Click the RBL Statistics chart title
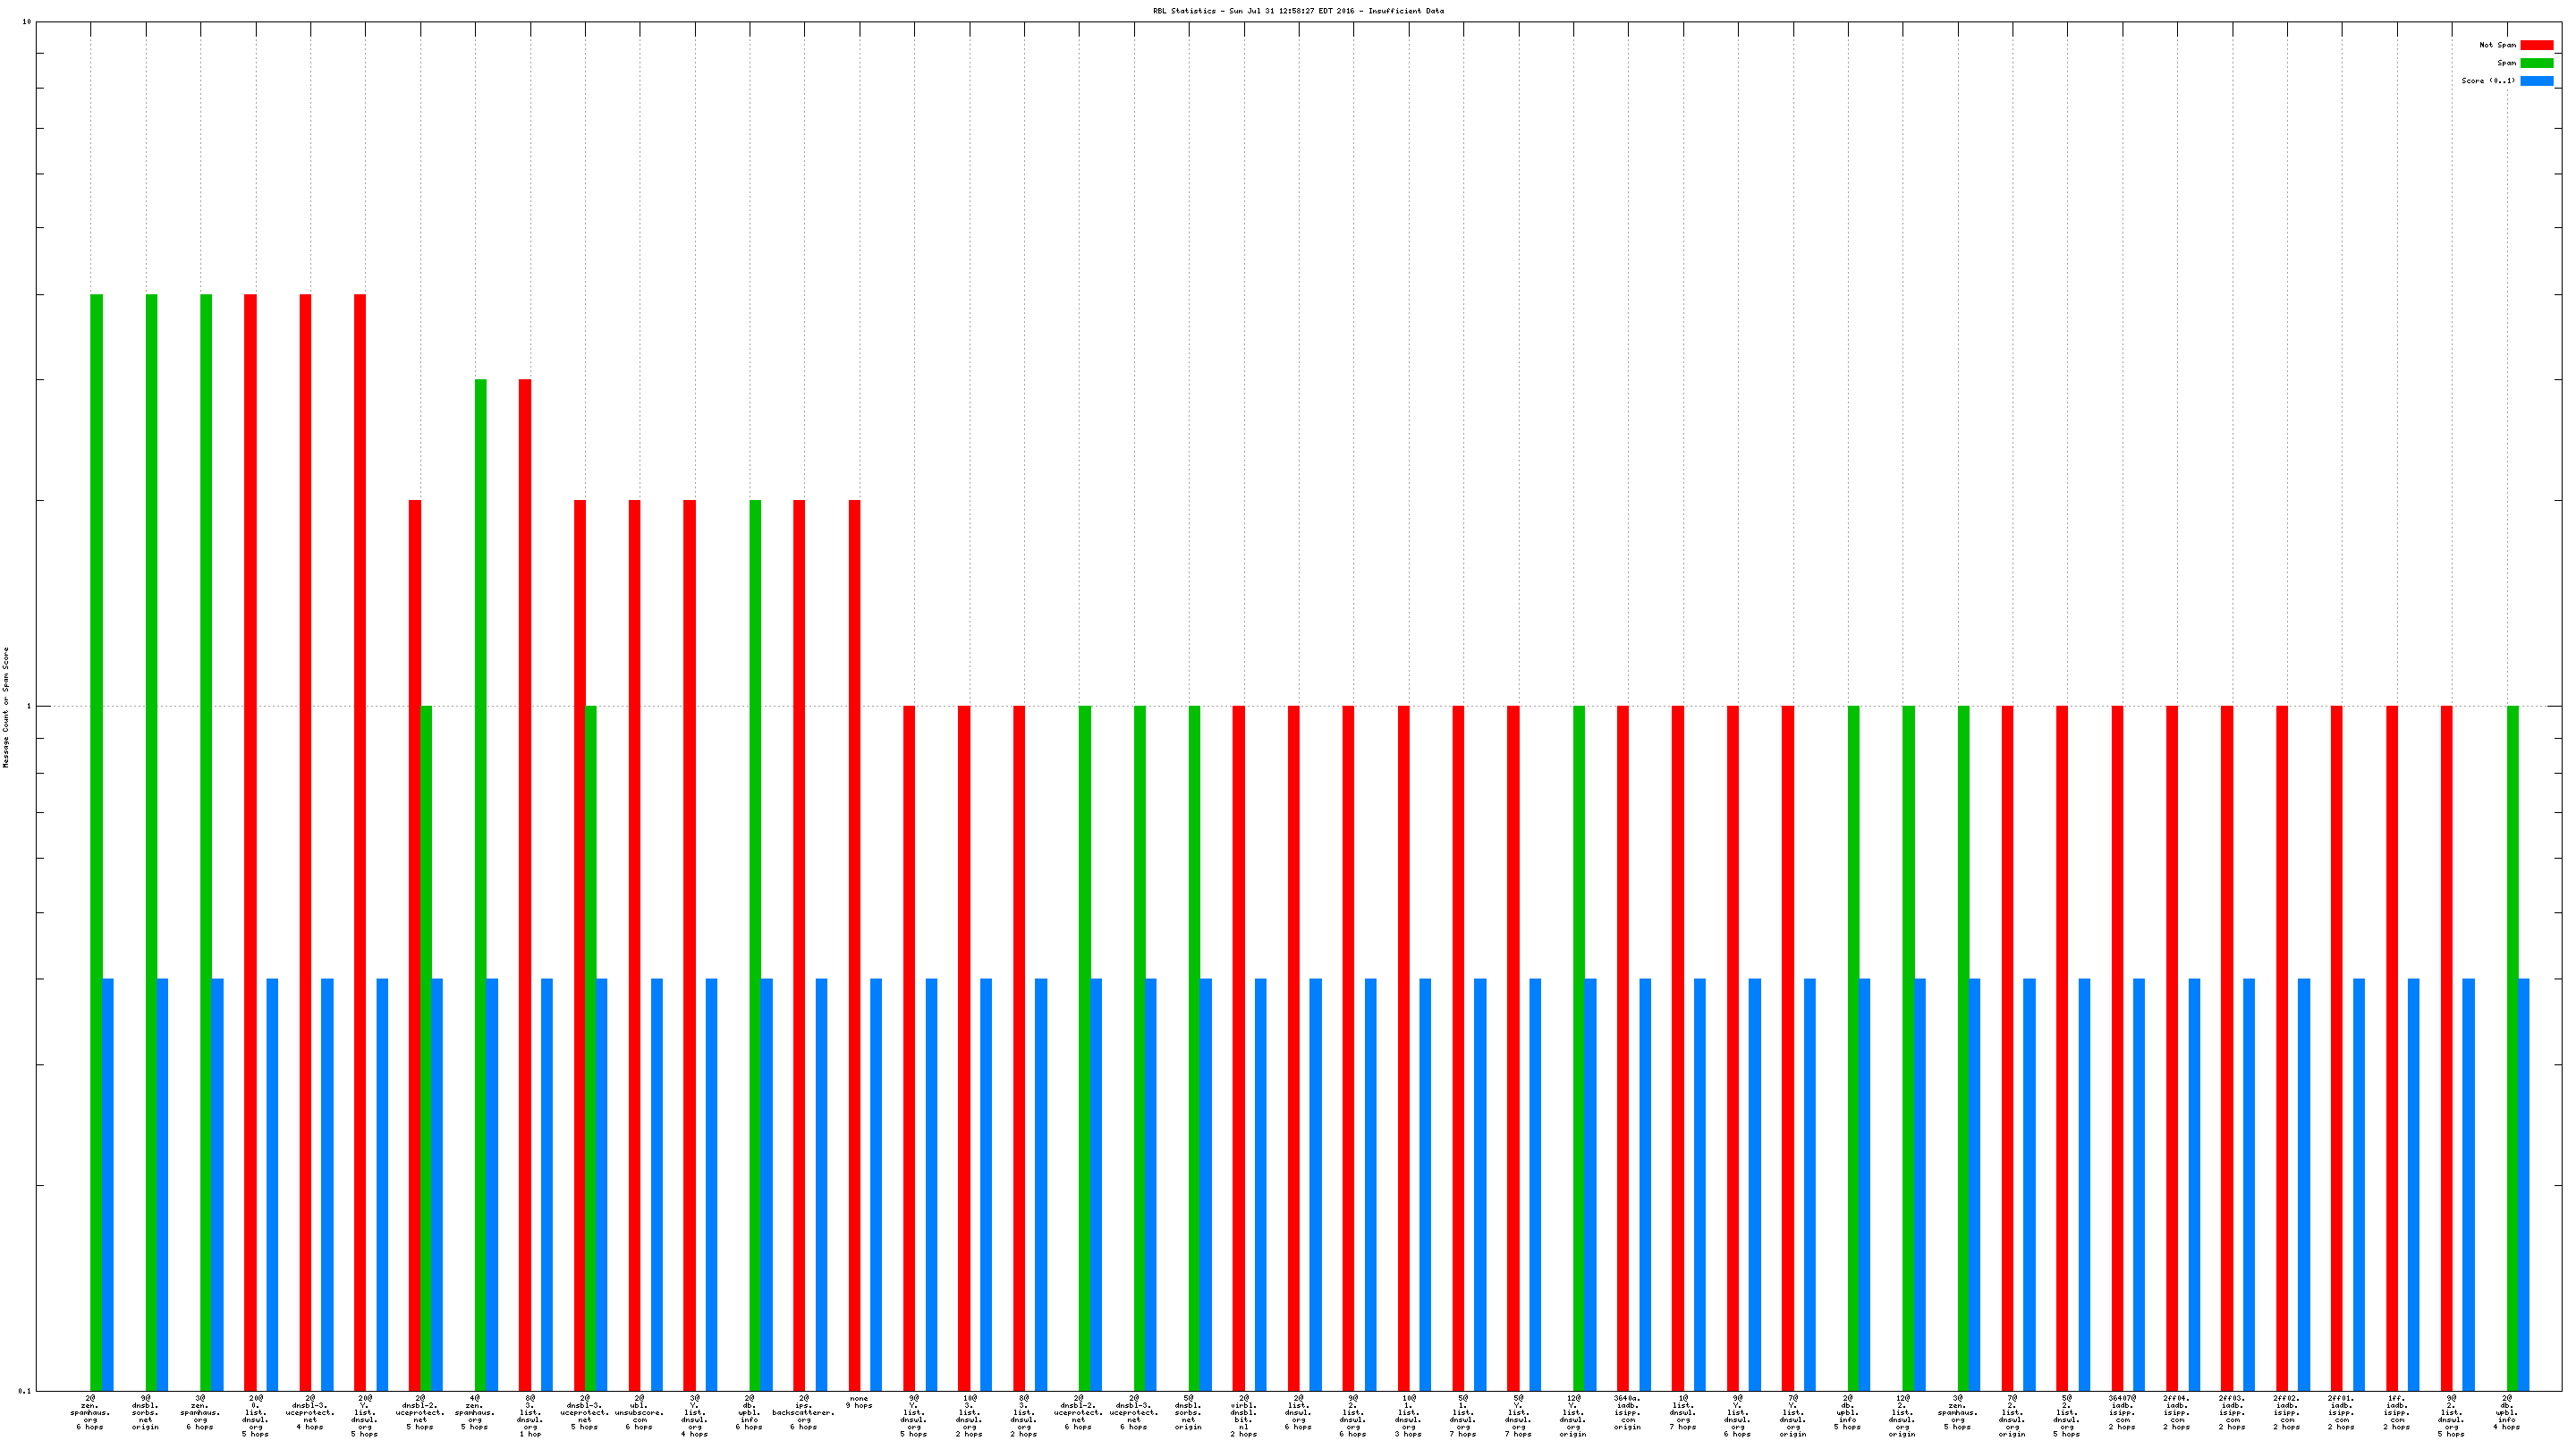Screen dimensions: 2576x1449 (x=1298, y=11)
